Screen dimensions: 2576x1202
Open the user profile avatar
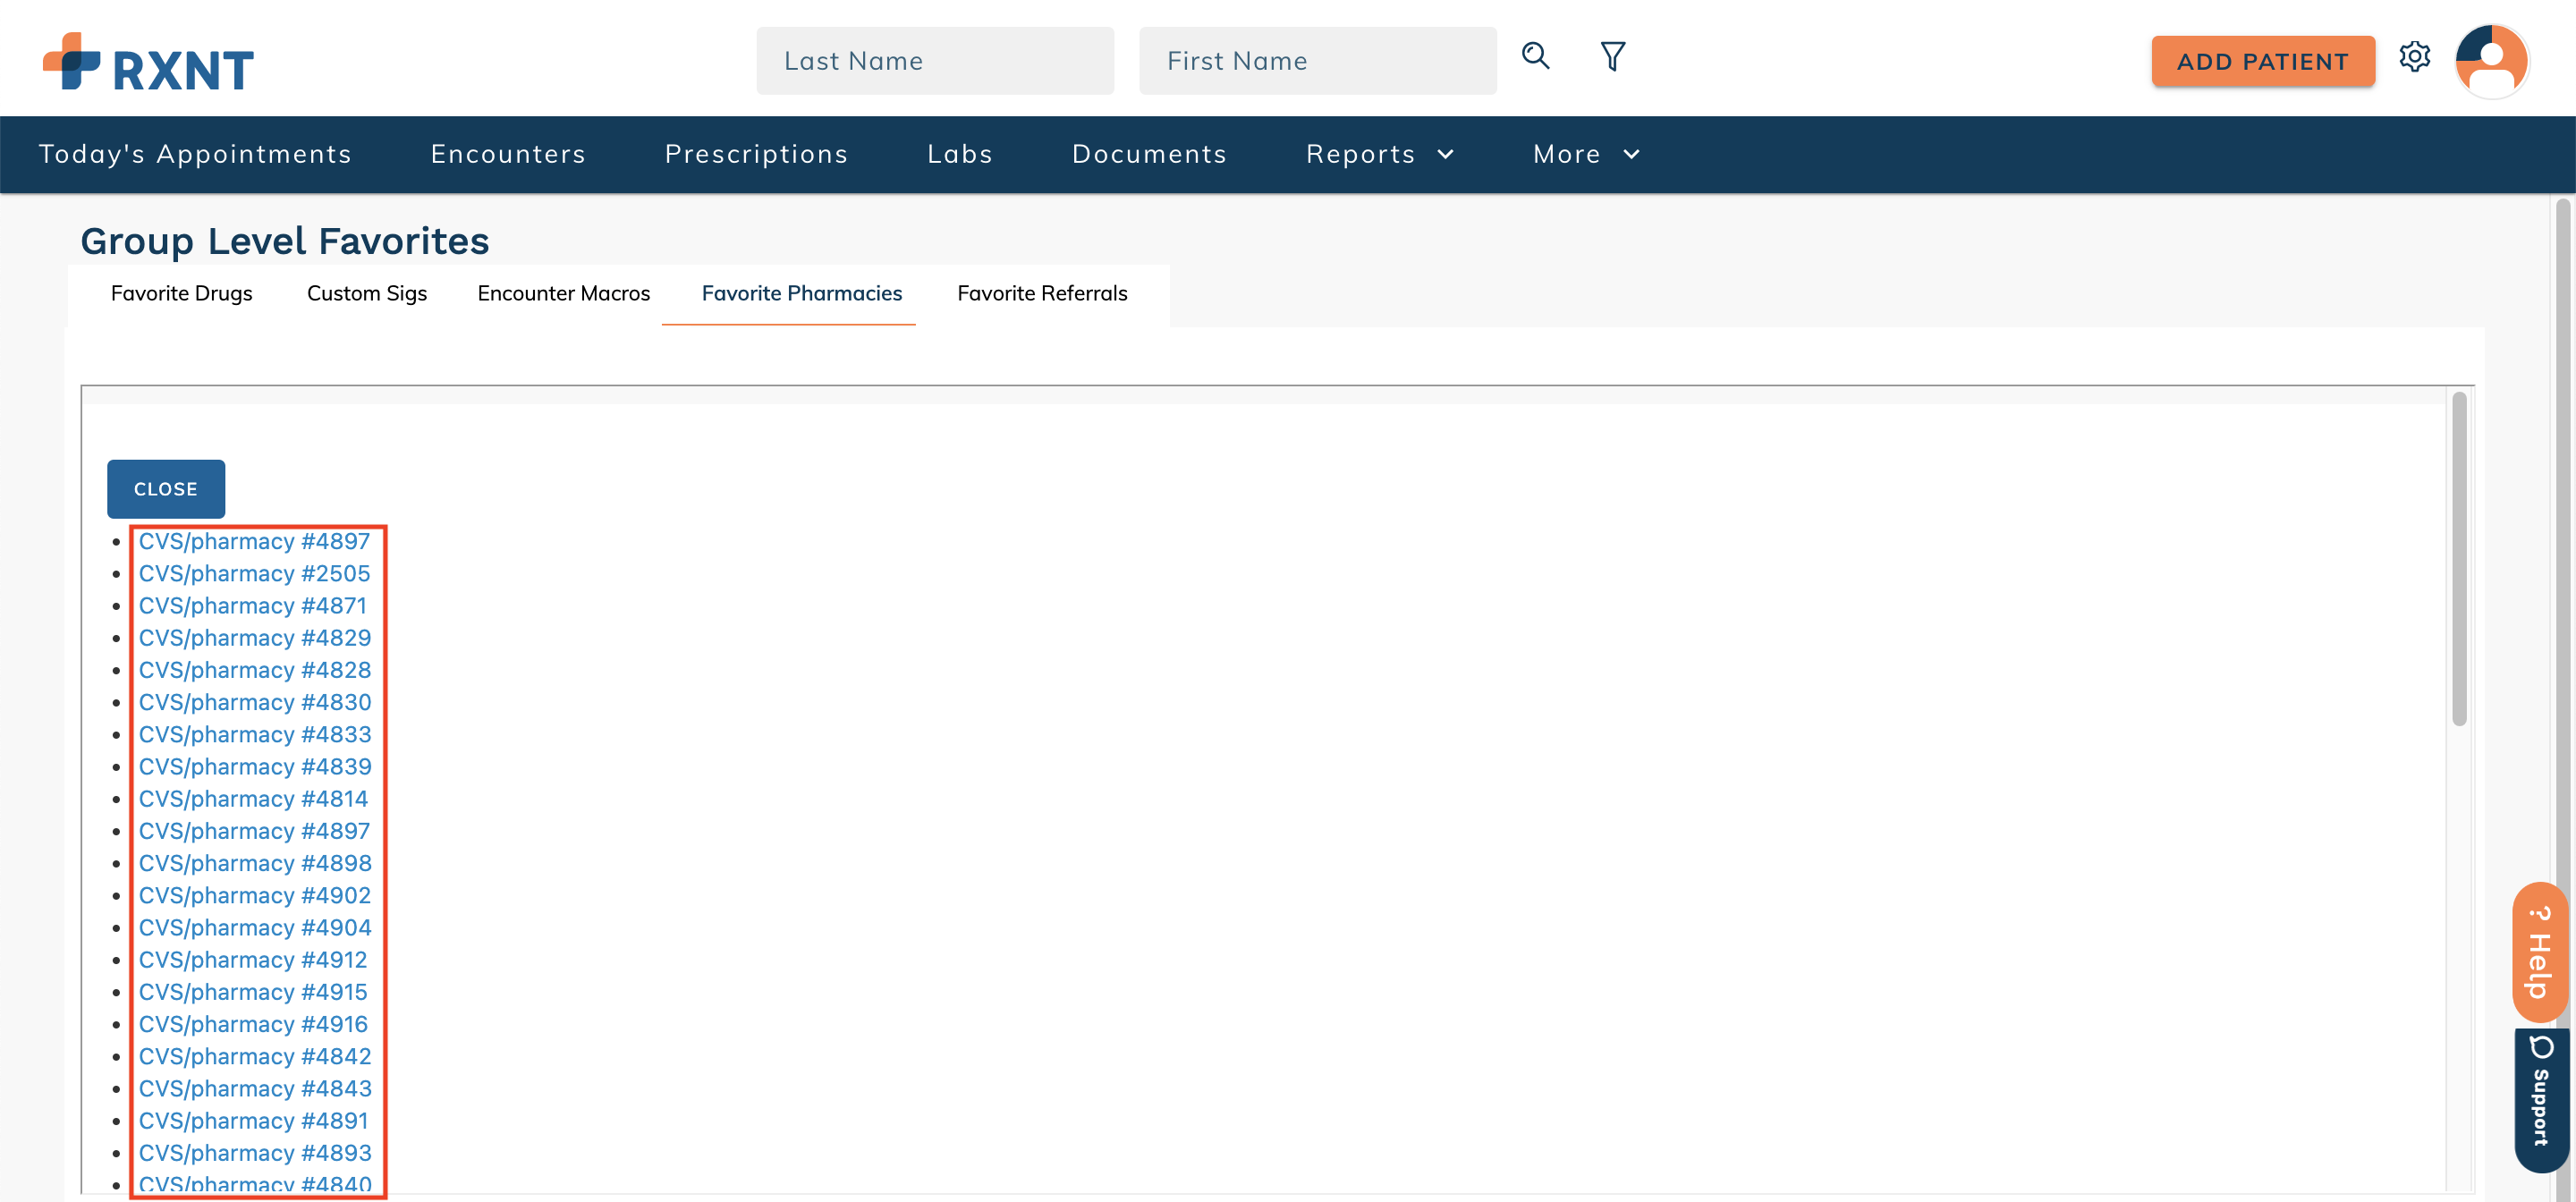click(2493, 61)
